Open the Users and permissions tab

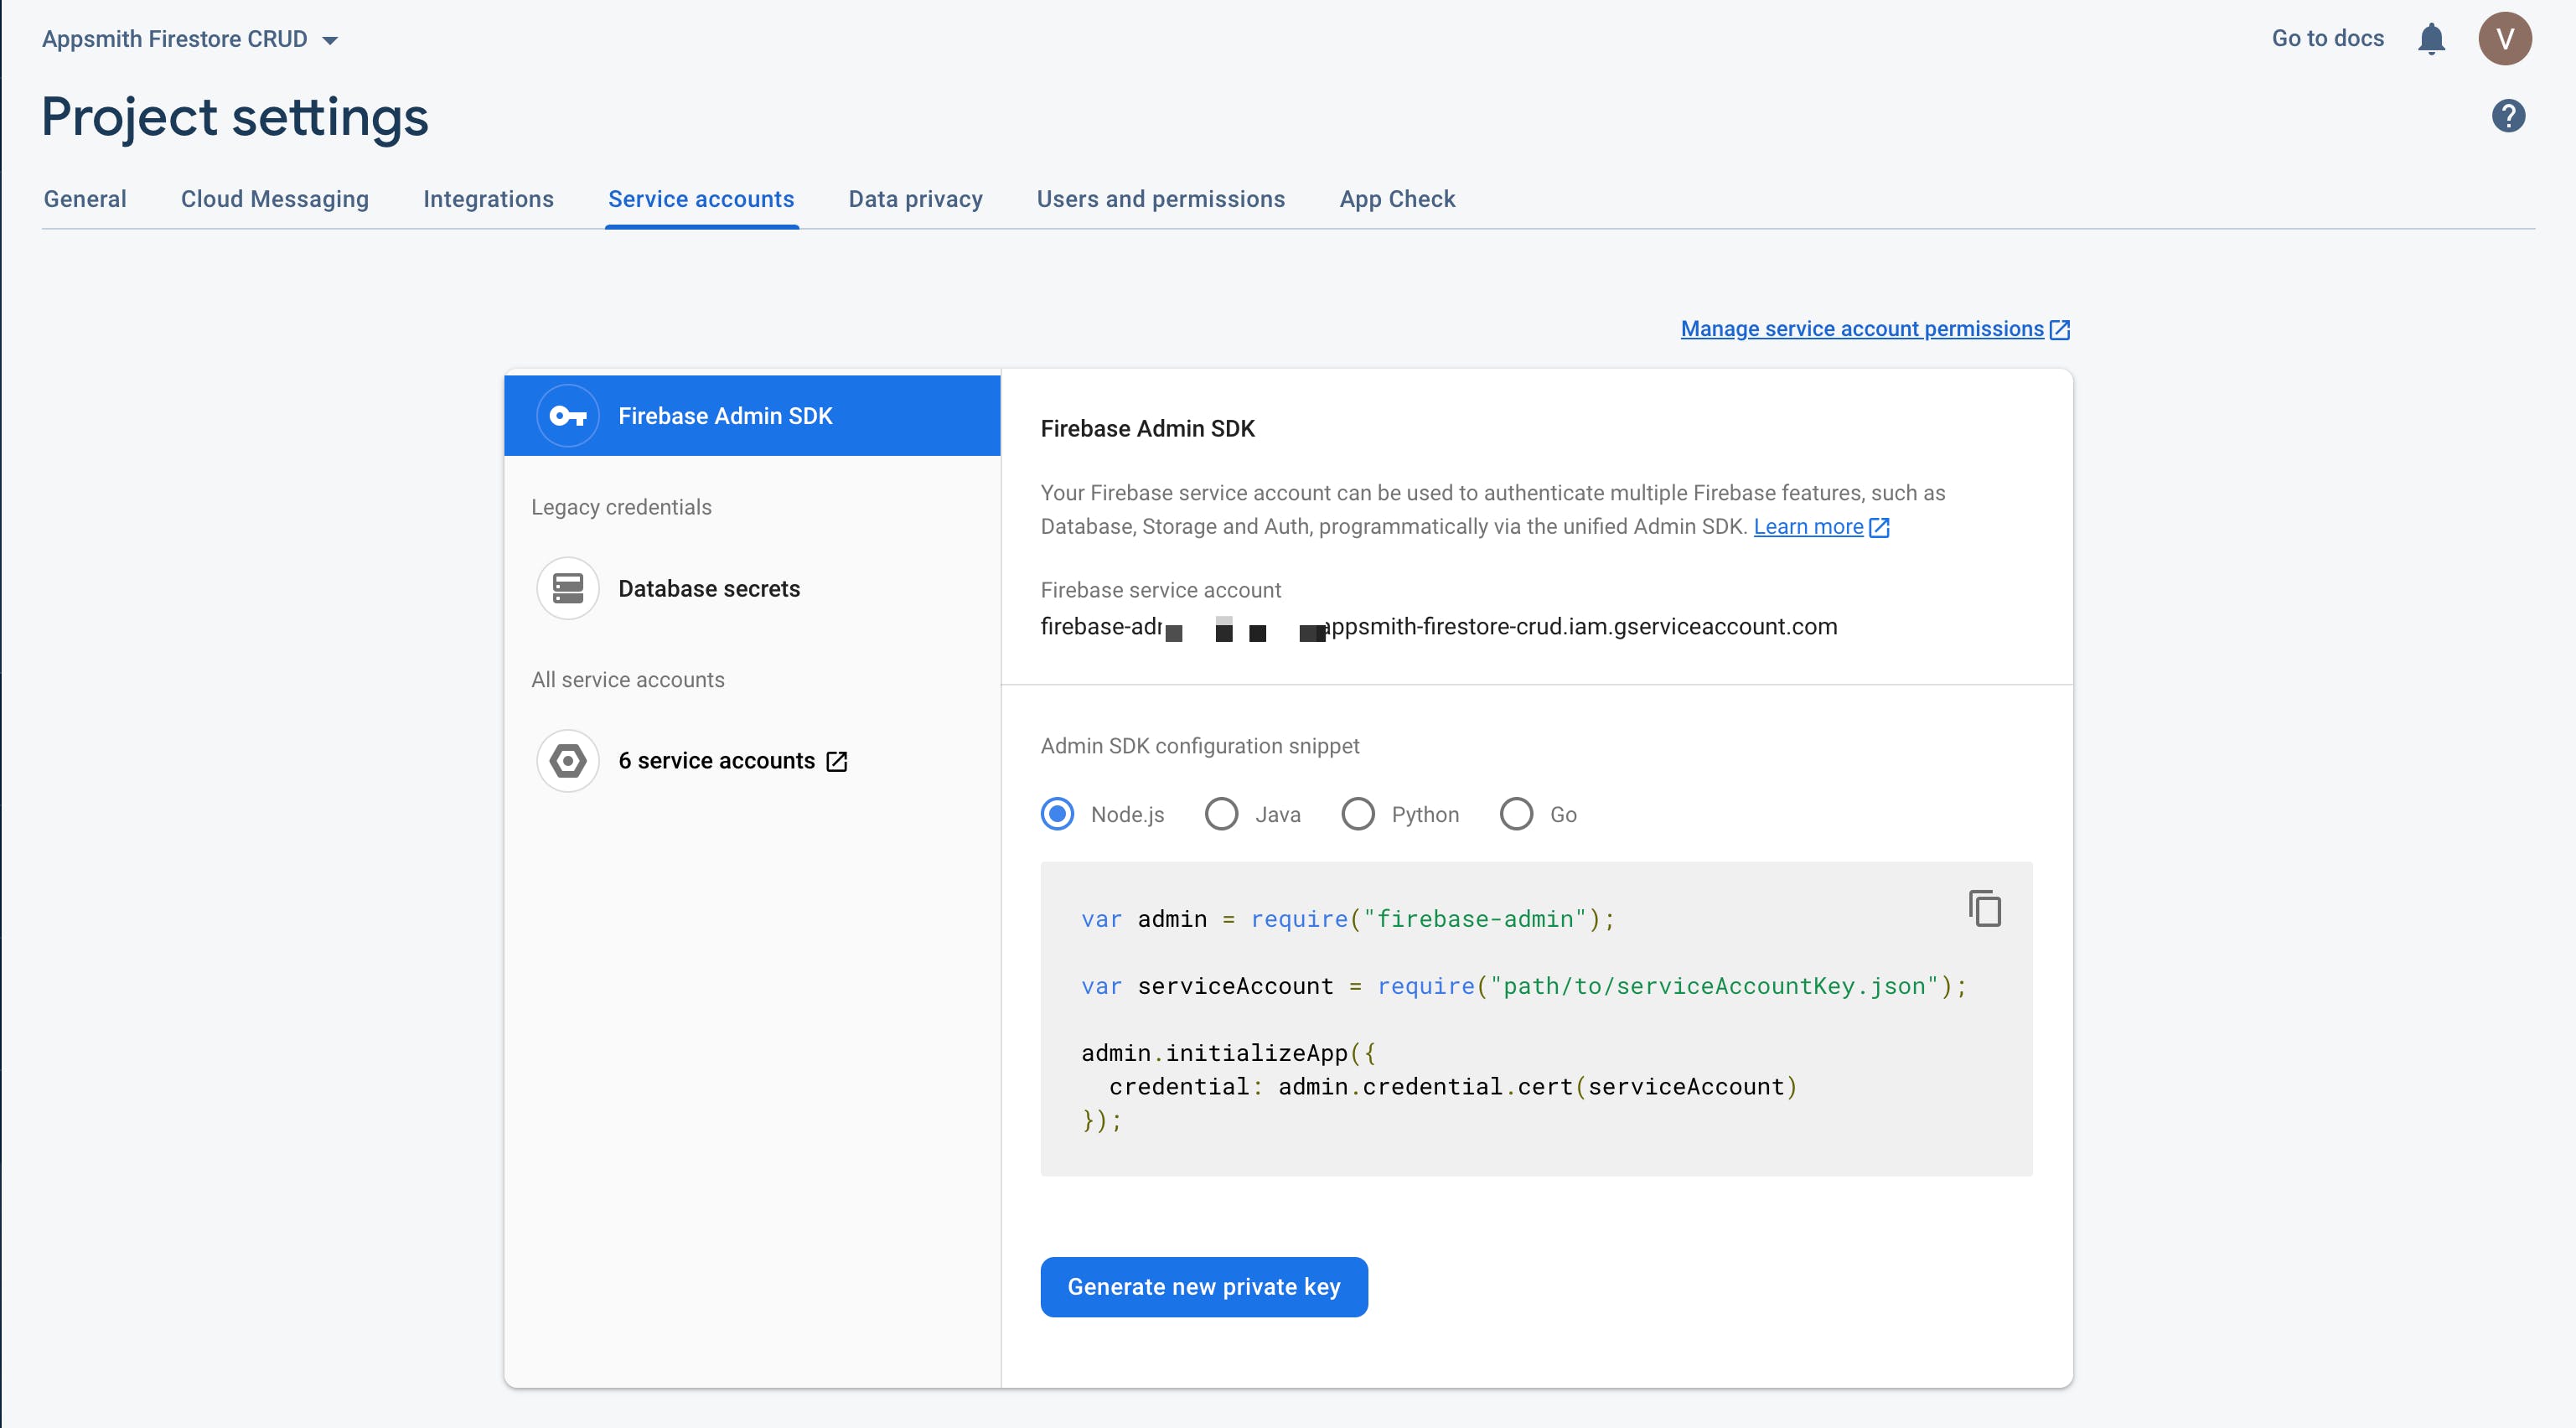pos(1160,199)
